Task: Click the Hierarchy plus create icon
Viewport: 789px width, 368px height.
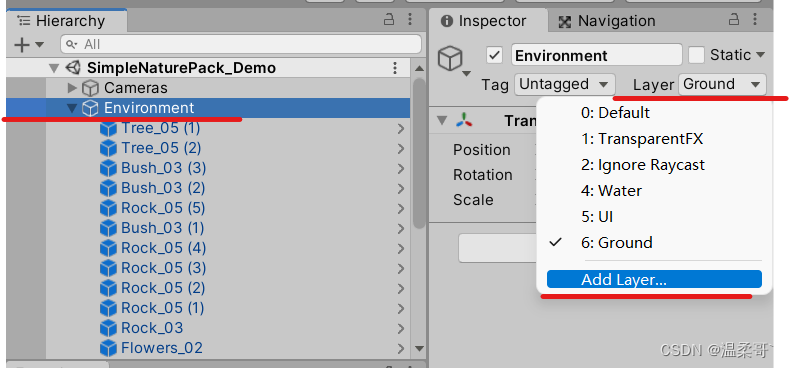Action: (x=22, y=45)
